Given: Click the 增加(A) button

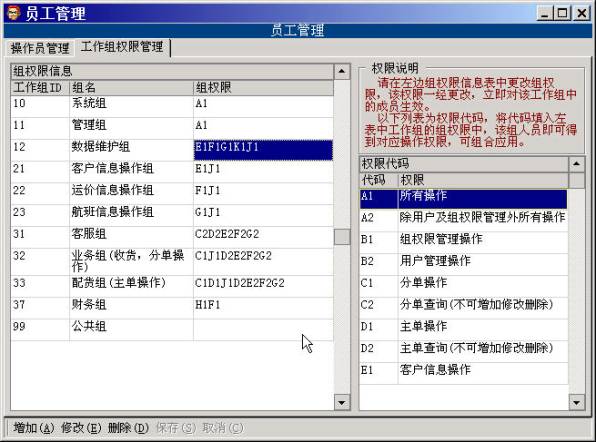Looking at the screenshot, I should (x=34, y=428).
